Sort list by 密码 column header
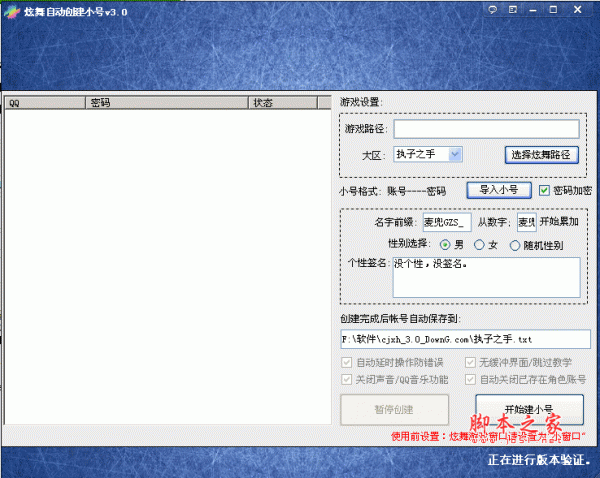600x478 pixels. tap(167, 103)
